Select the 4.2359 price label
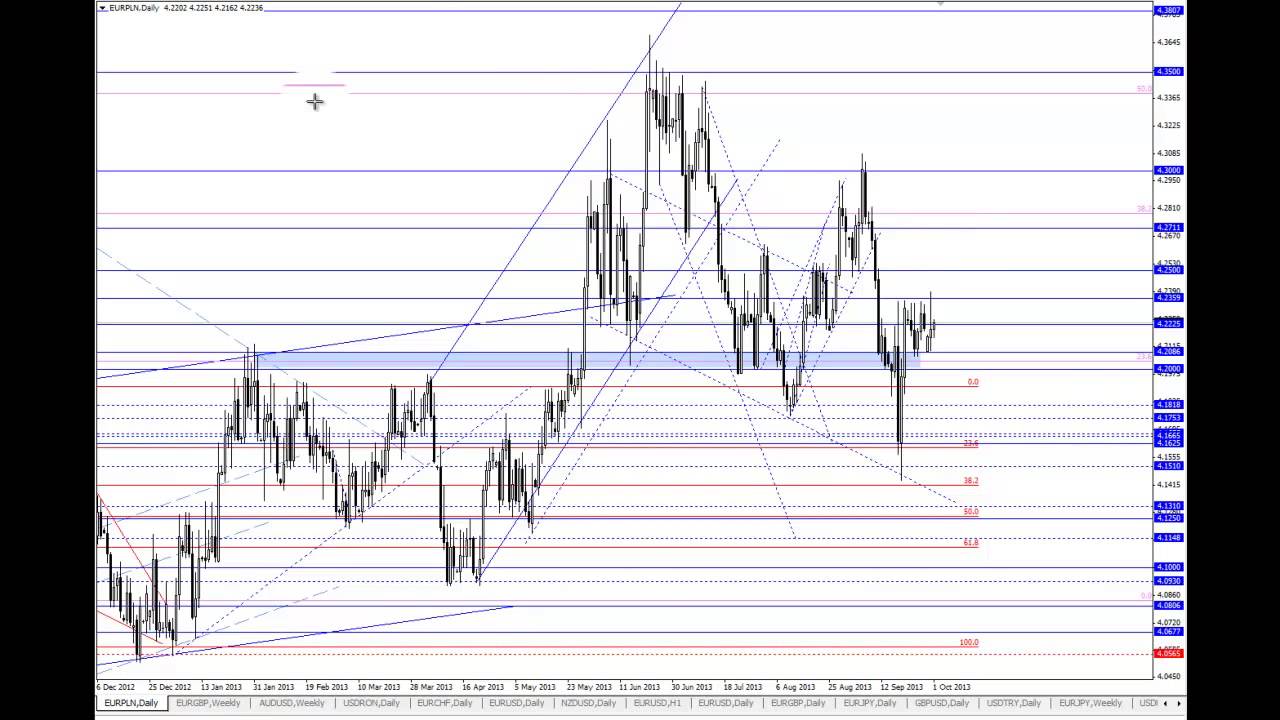Viewport: 1280px width, 720px height. coord(1168,298)
